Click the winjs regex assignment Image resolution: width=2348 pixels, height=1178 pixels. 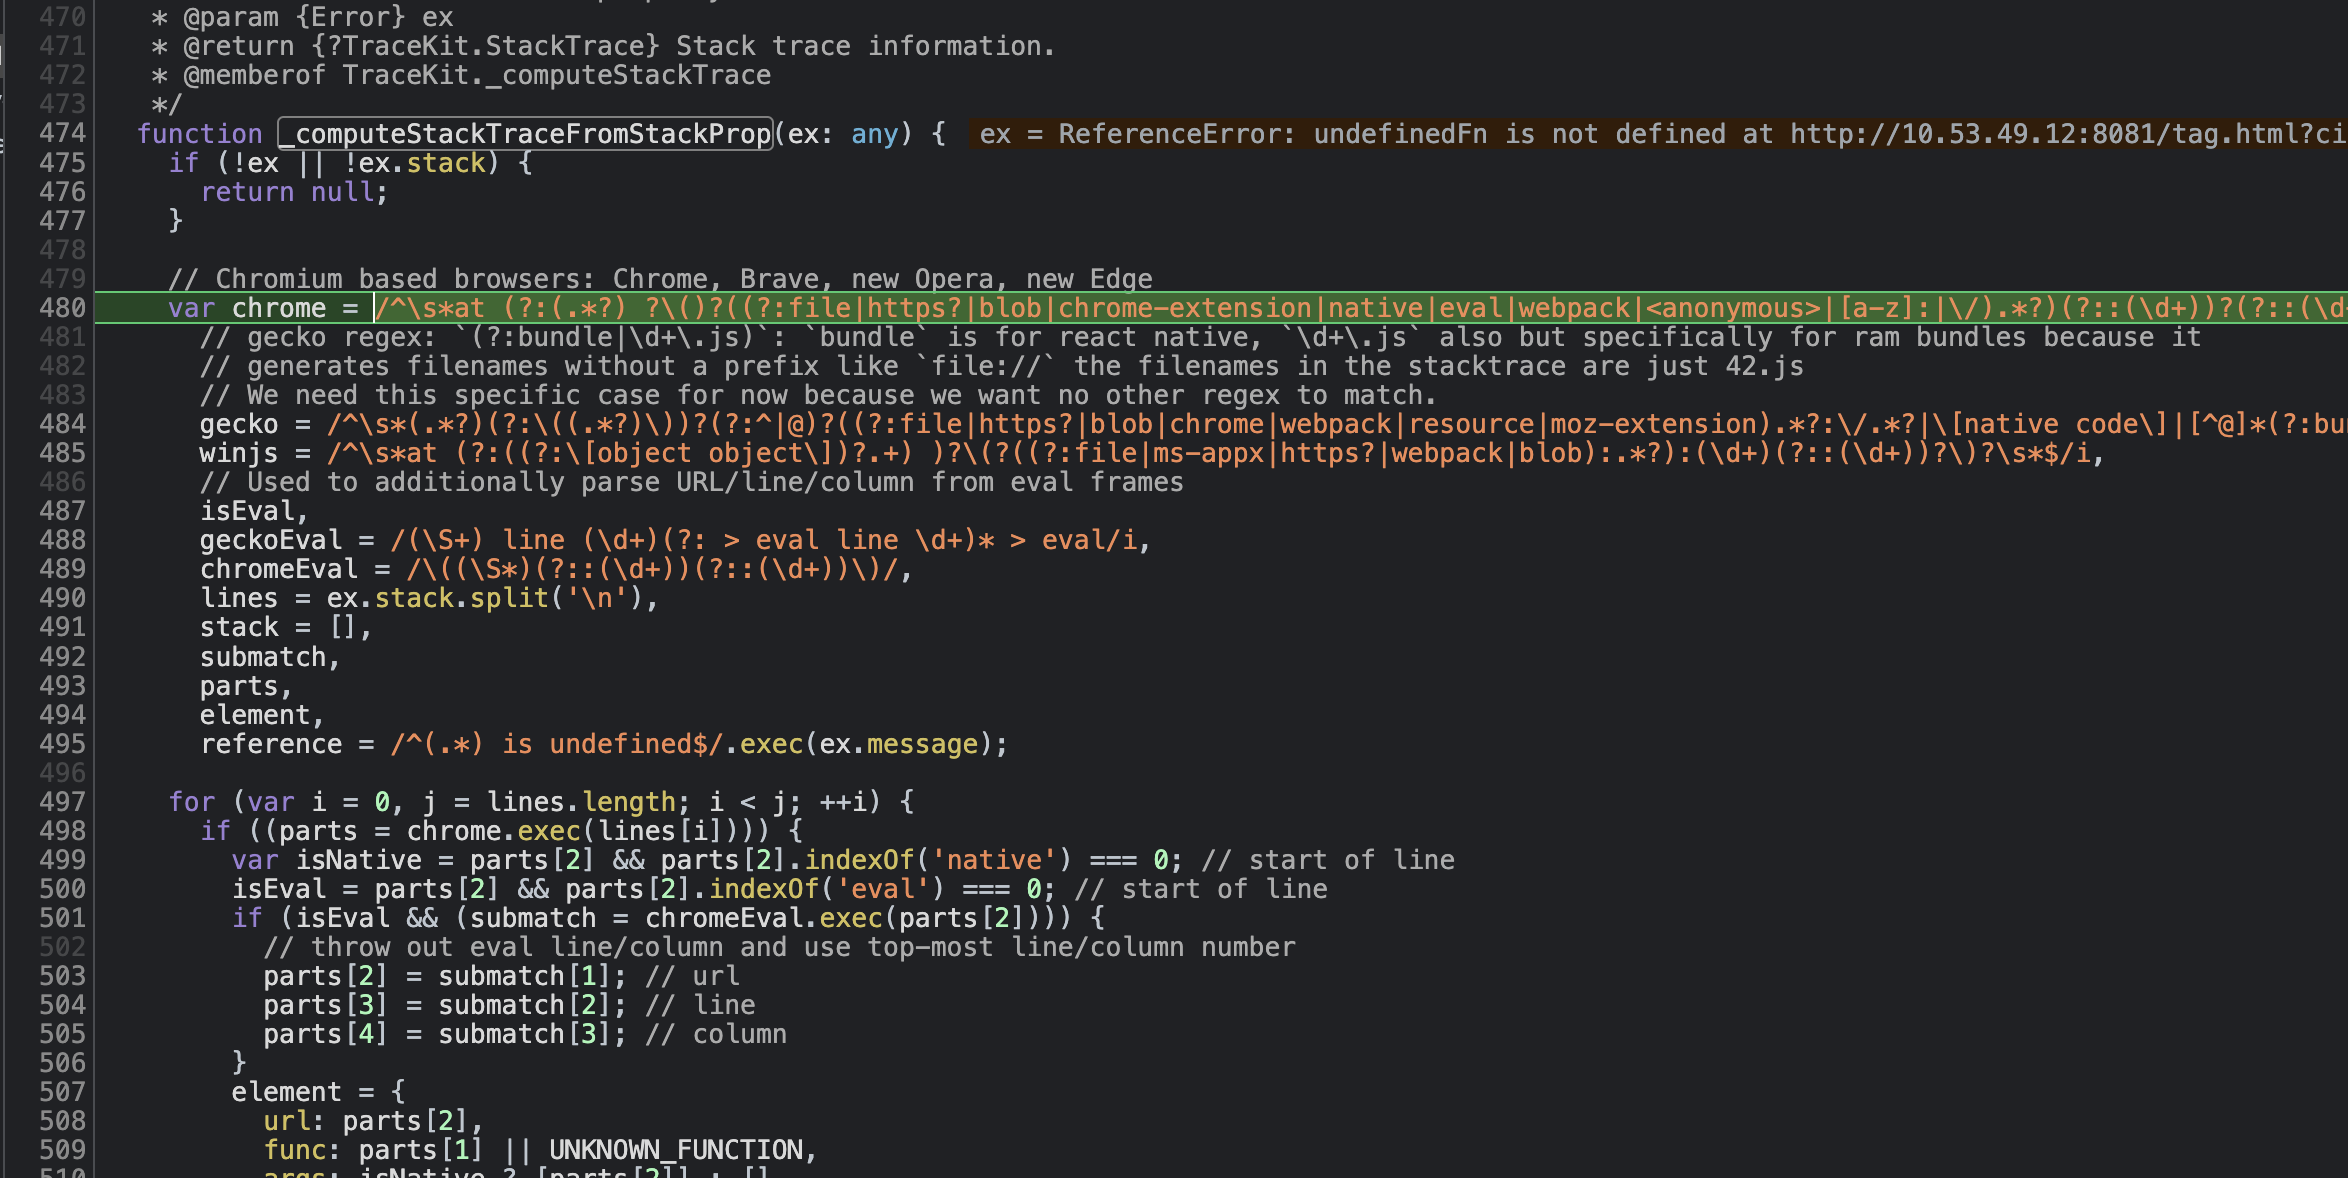(1151, 453)
